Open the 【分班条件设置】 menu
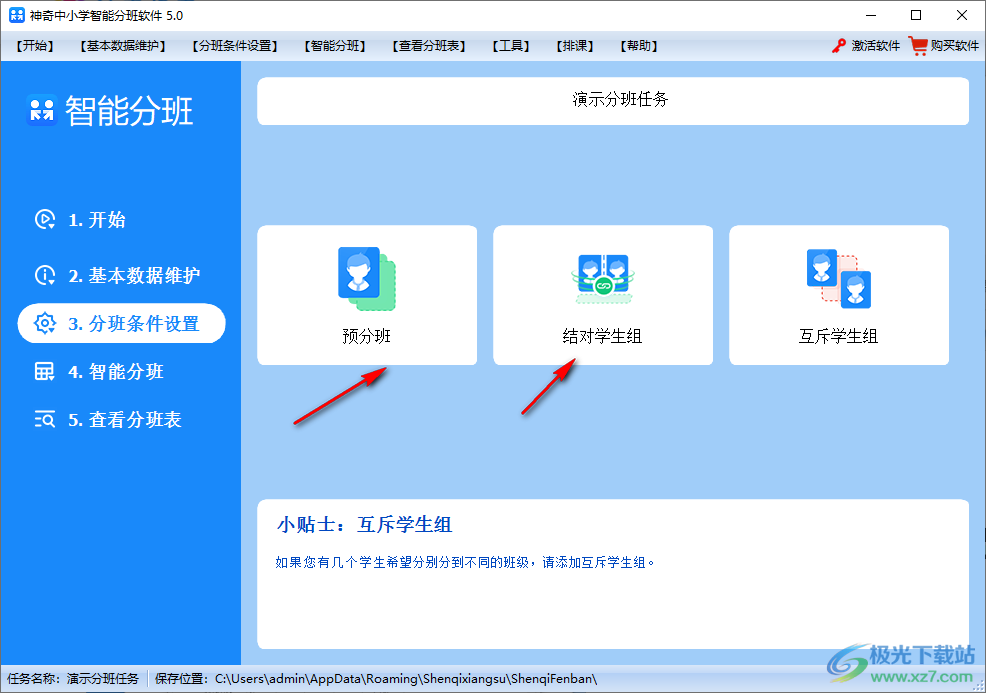This screenshot has height=693, width=986. click(x=235, y=46)
